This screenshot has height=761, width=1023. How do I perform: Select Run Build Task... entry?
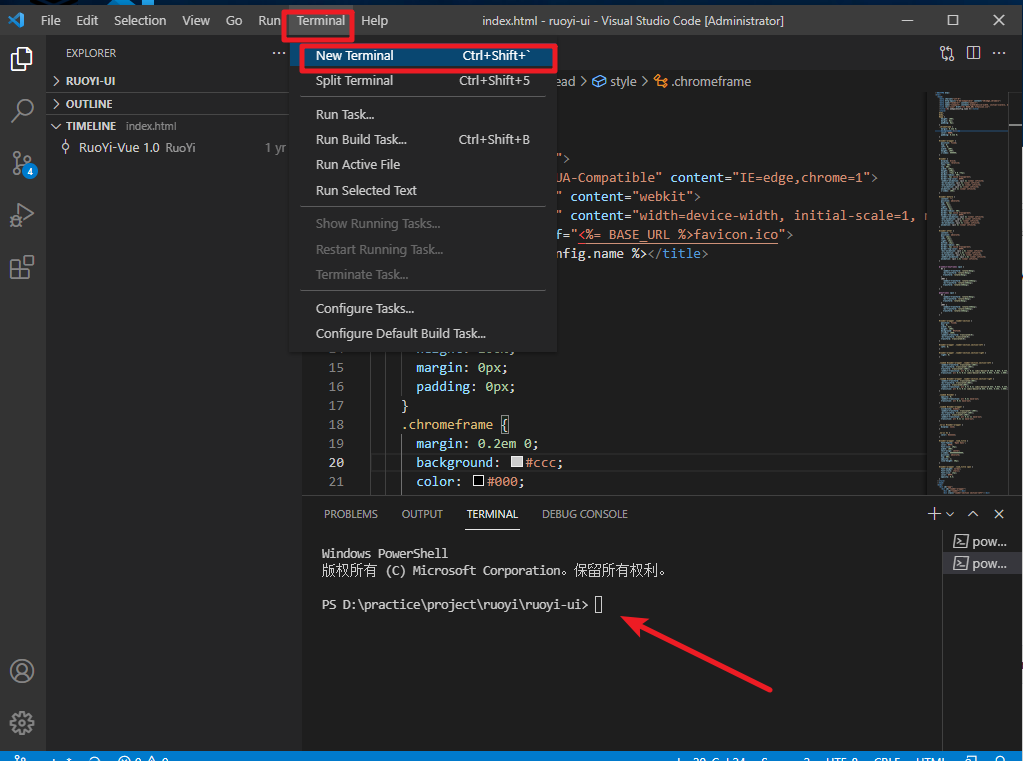423,139
